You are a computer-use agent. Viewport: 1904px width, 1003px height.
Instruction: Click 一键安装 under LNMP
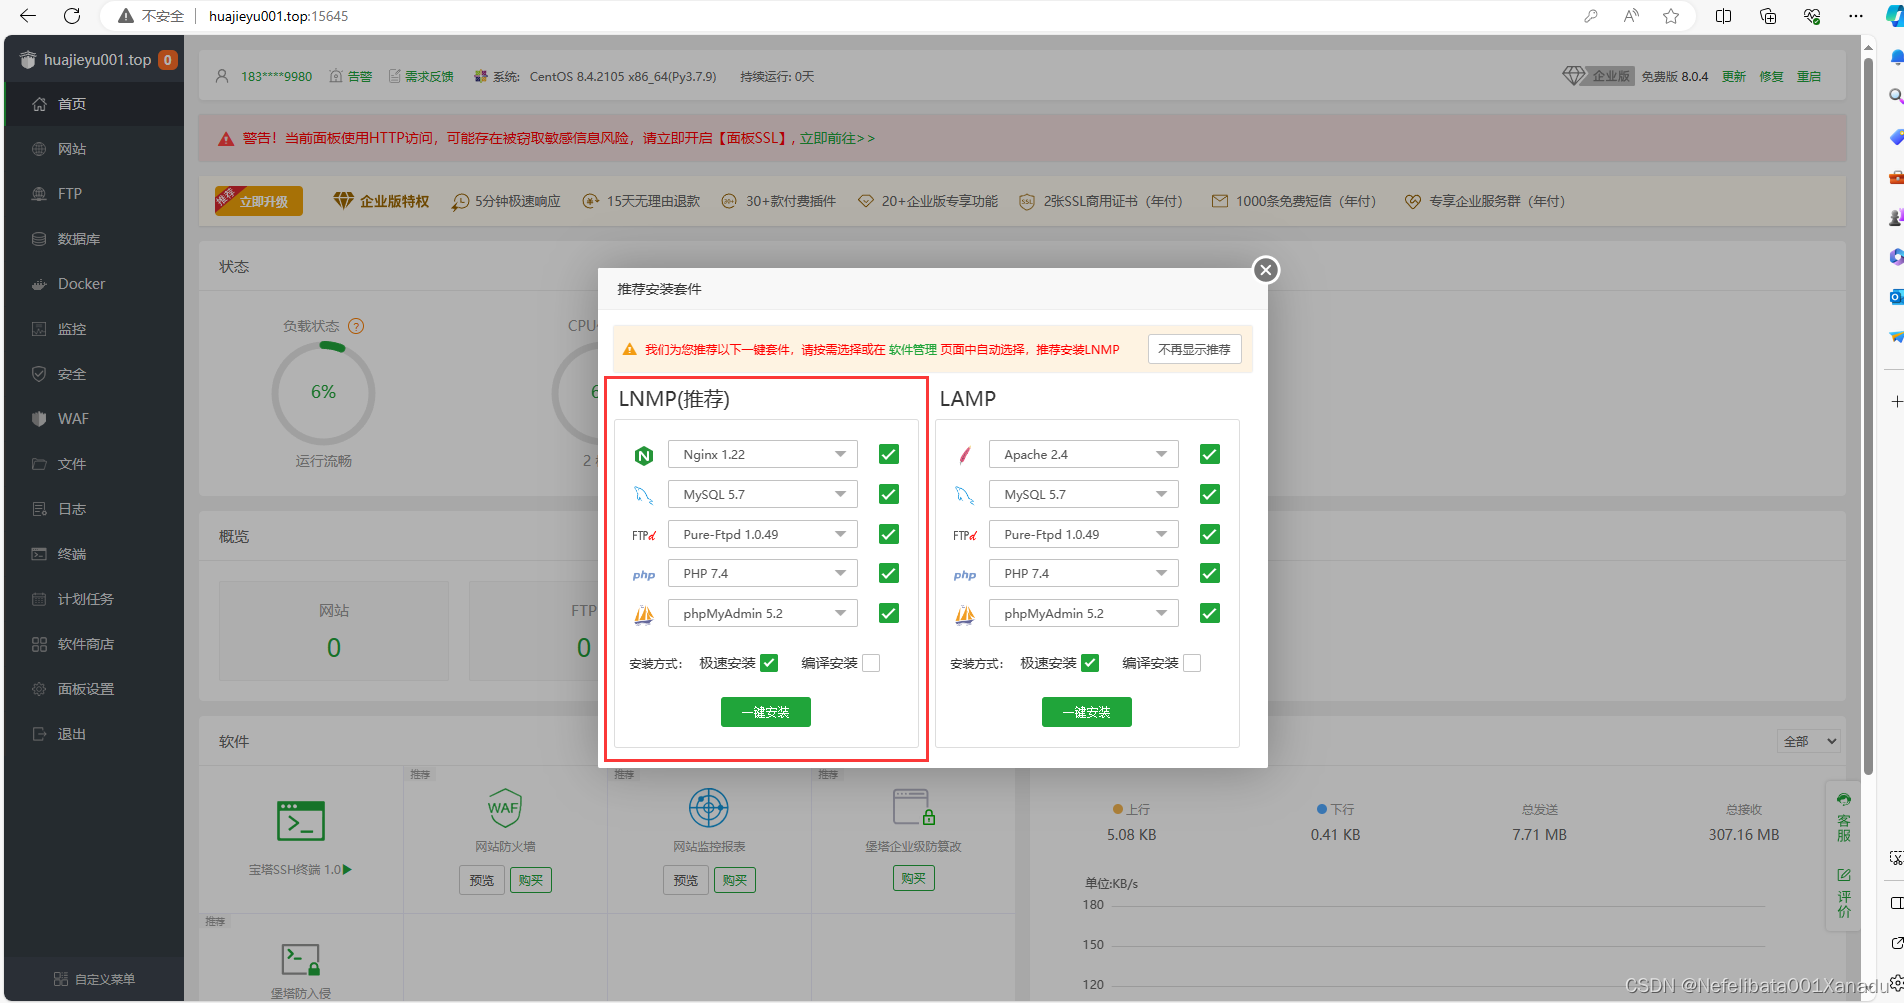pyautogui.click(x=766, y=712)
